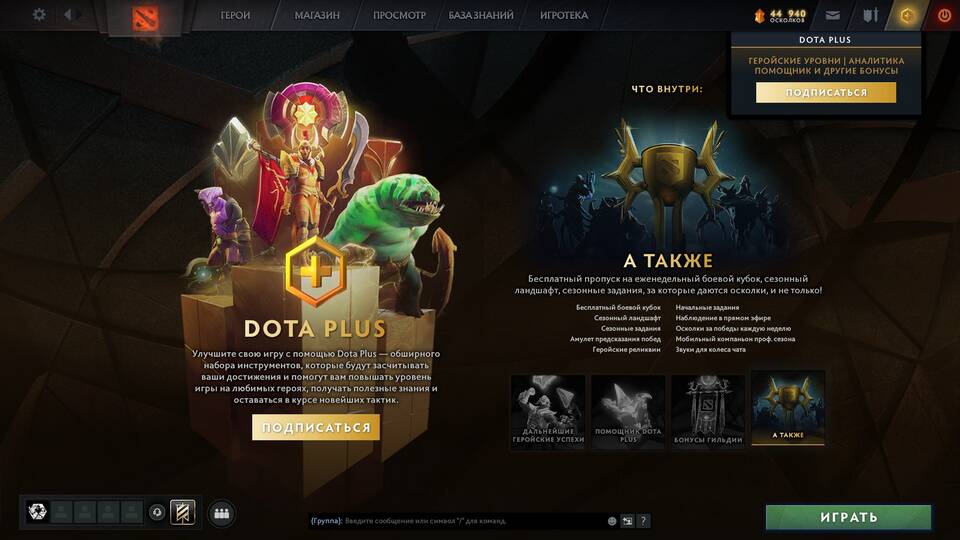Click the ПОДПИСАТЬСЯ button under Dota Plus description
This screenshot has width=960, height=540.
coord(316,427)
